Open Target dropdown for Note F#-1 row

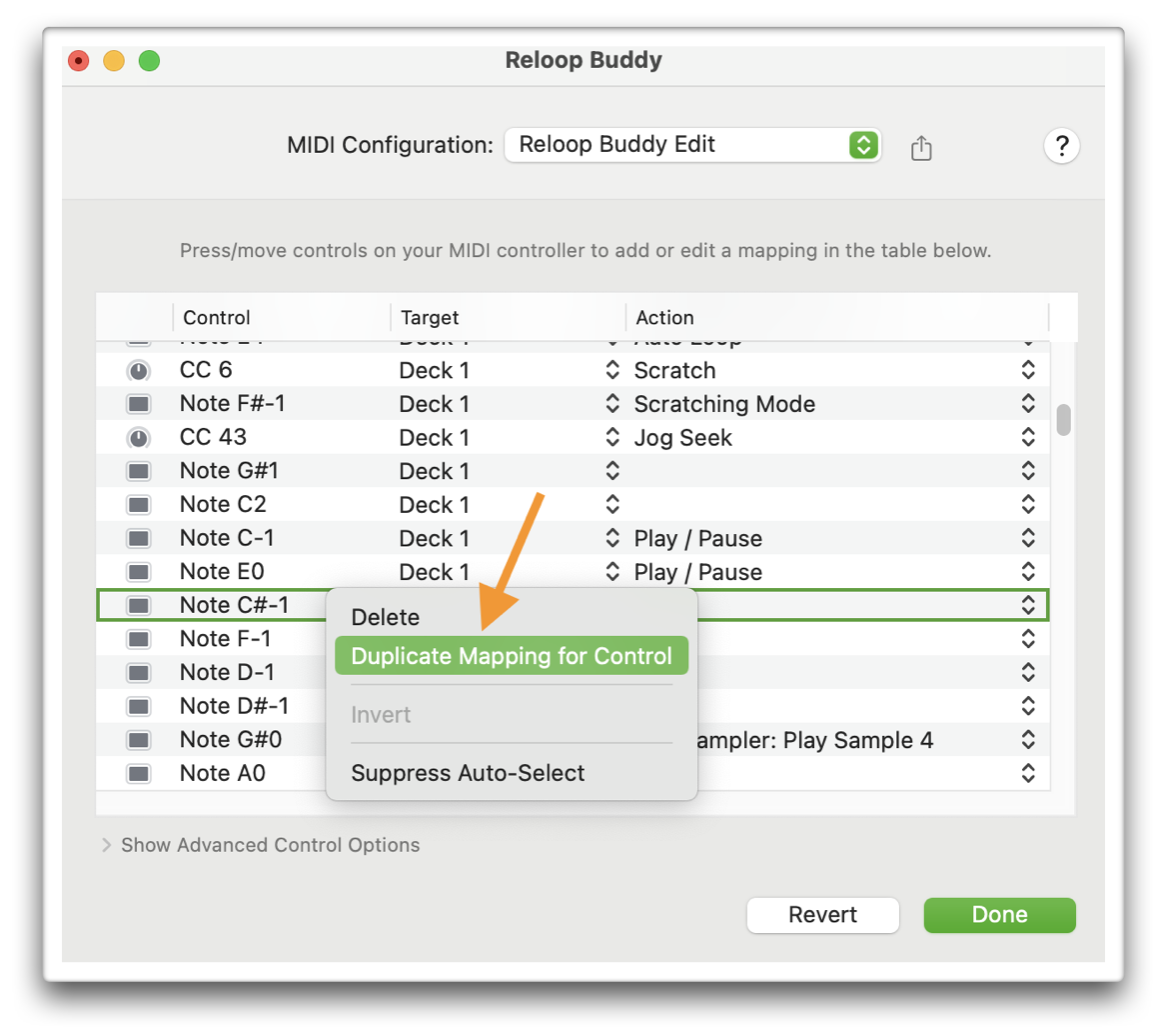(612, 403)
